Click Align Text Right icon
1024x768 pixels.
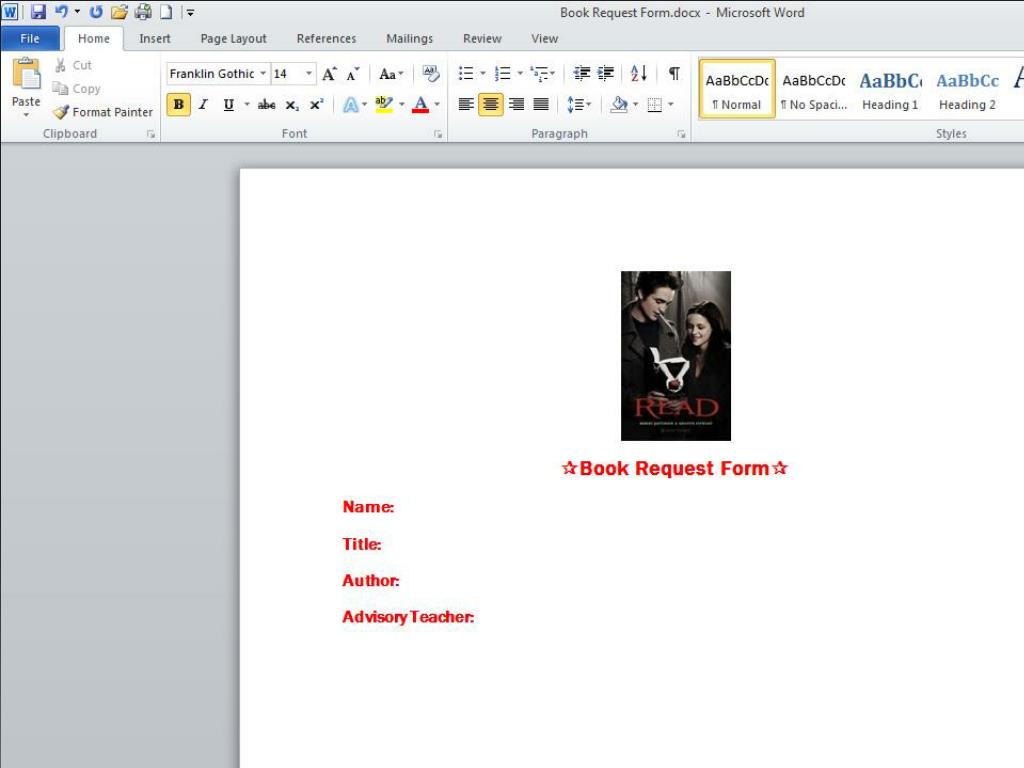[x=516, y=104]
